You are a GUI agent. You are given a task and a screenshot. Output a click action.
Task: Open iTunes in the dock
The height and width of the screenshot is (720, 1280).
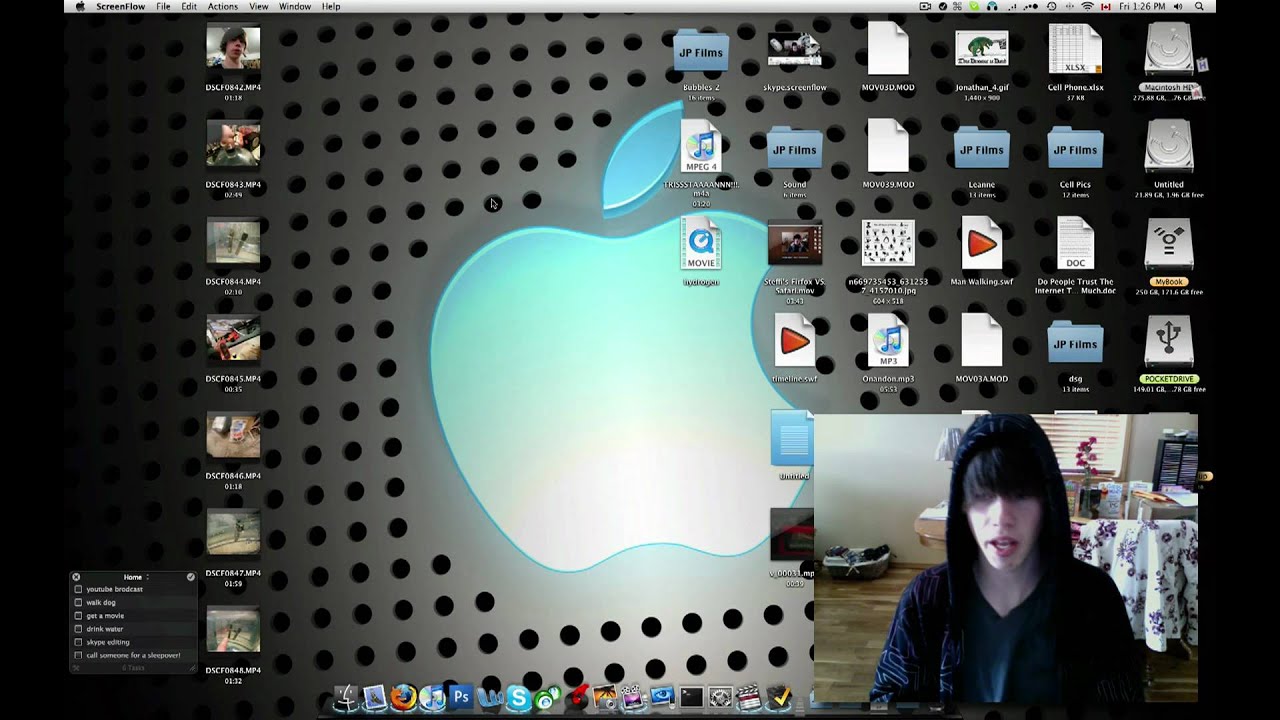point(432,697)
